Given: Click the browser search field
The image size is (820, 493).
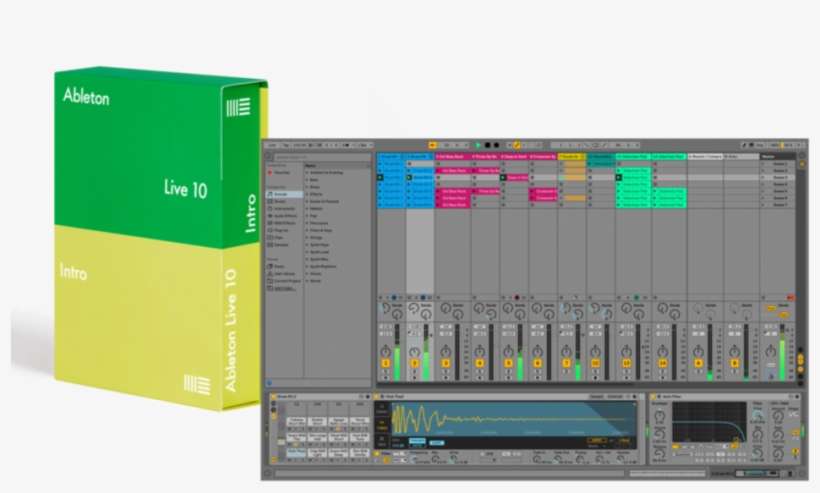Looking at the screenshot, I should 322,157.
